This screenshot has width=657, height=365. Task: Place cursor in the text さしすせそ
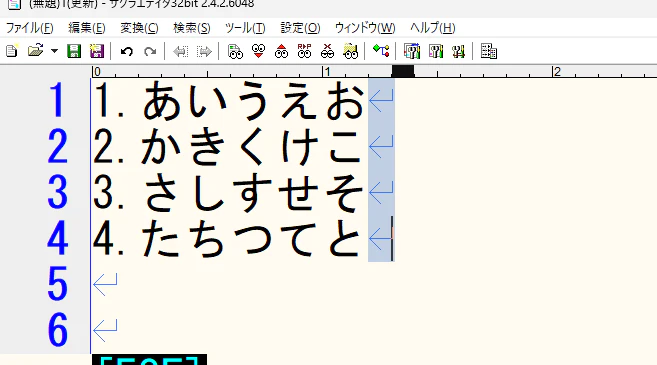point(253,193)
